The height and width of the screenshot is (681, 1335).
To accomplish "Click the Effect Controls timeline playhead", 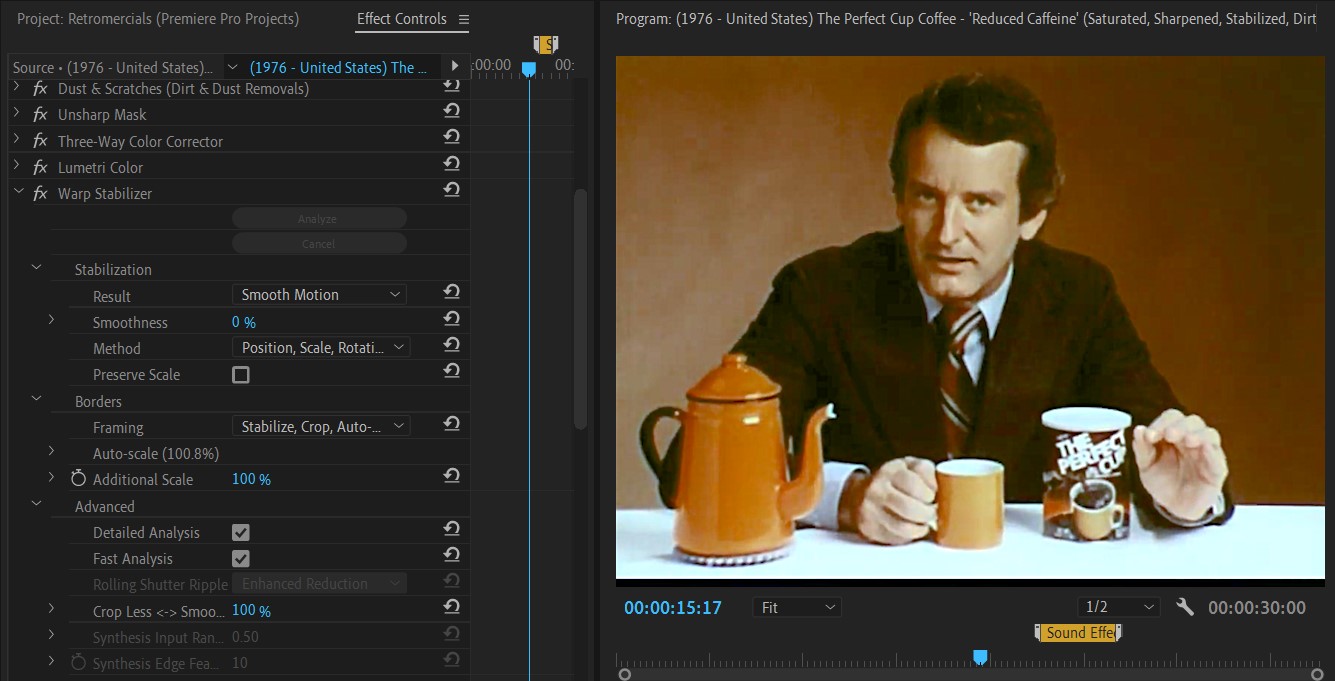I will click(529, 68).
